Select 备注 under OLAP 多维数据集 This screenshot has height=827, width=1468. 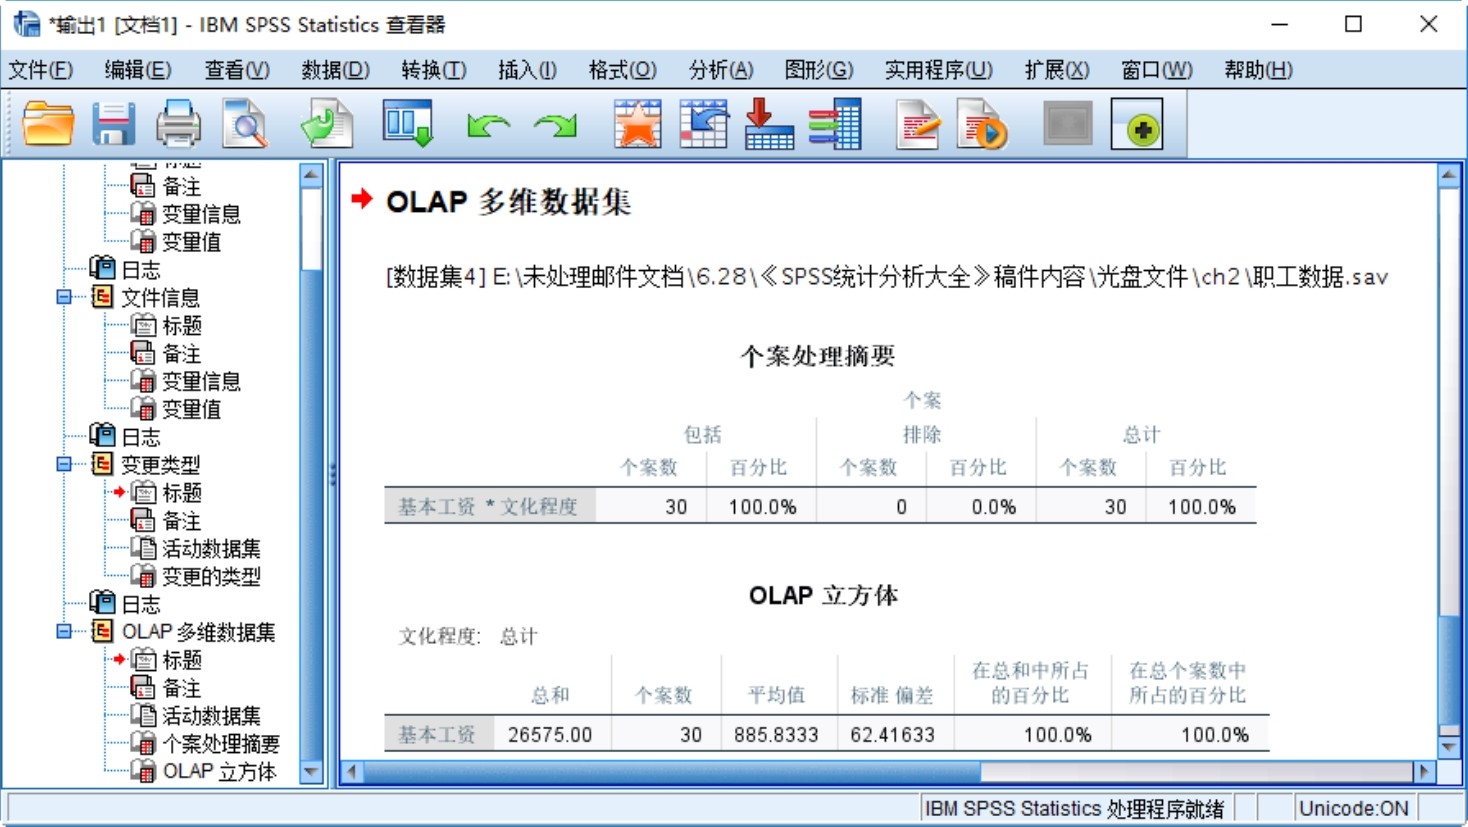[182, 688]
